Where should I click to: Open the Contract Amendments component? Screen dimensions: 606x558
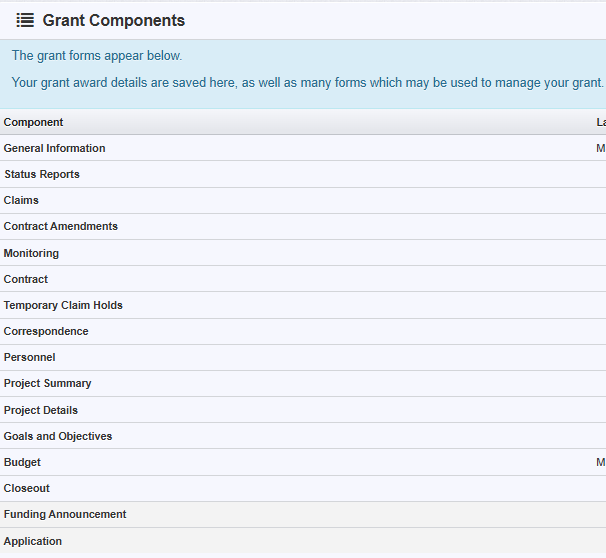coord(61,226)
